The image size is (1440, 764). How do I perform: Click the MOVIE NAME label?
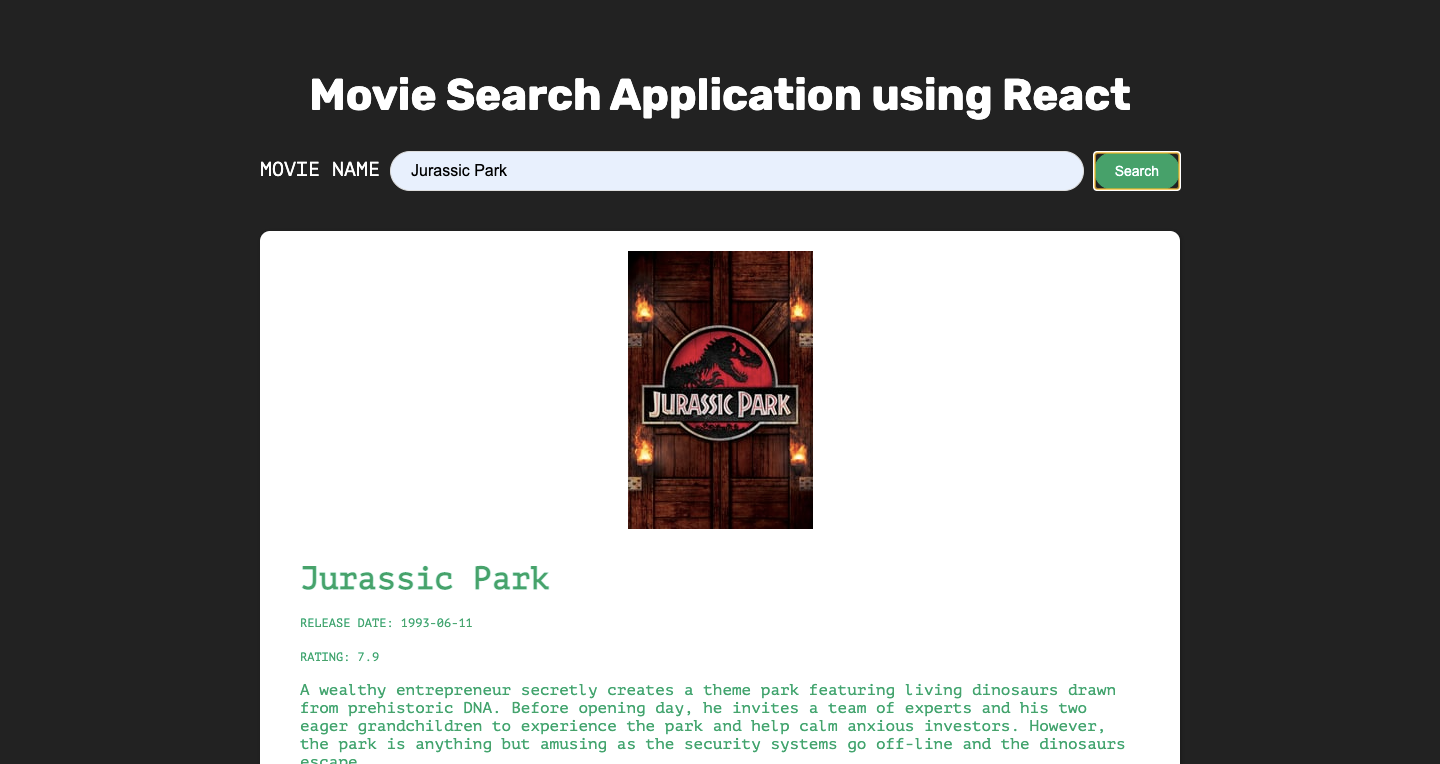320,170
